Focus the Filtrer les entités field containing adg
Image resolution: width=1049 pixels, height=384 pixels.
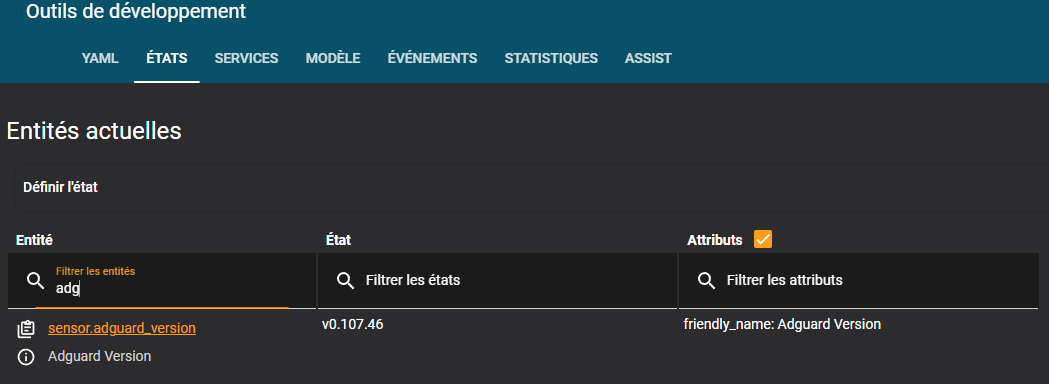(x=161, y=280)
